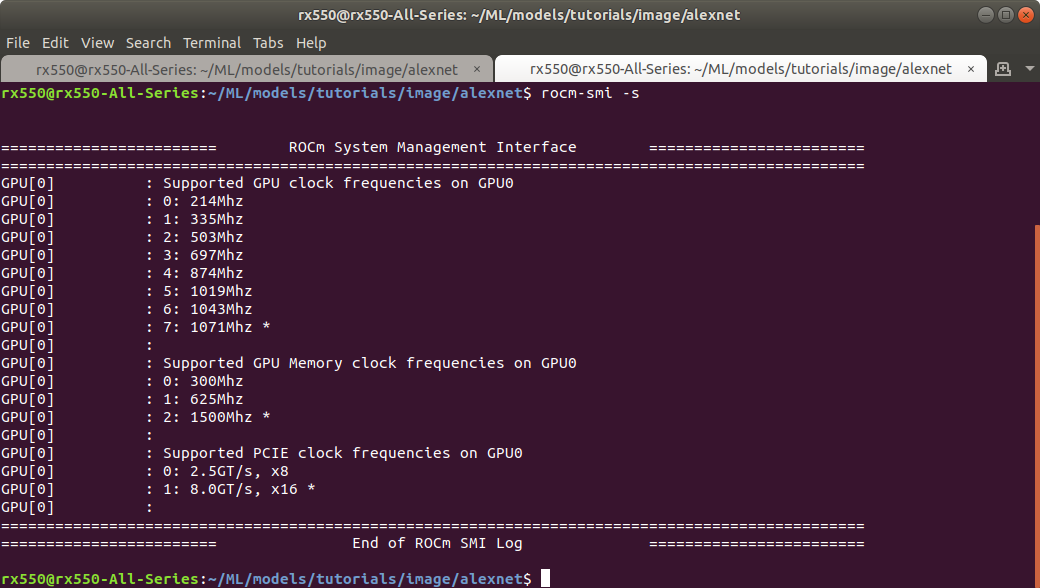The image size is (1040, 588).
Task: Open the Tabs menu
Action: coord(268,43)
